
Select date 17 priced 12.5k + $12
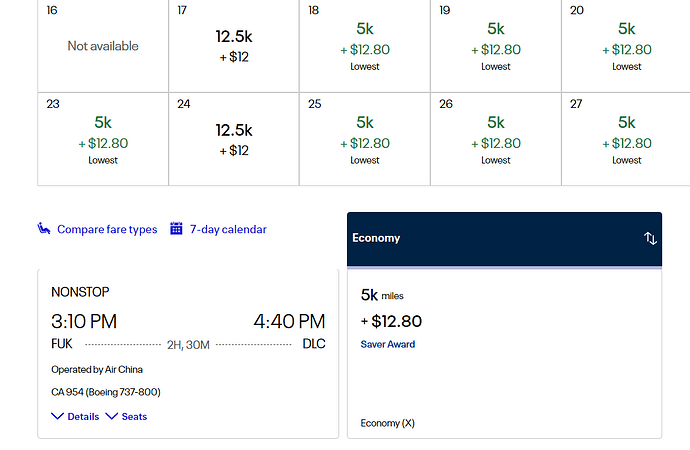[234, 46]
